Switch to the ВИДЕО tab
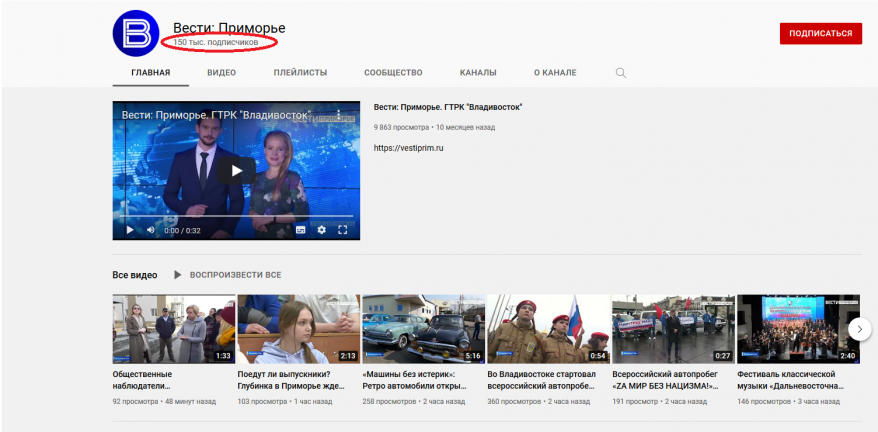 click(222, 73)
